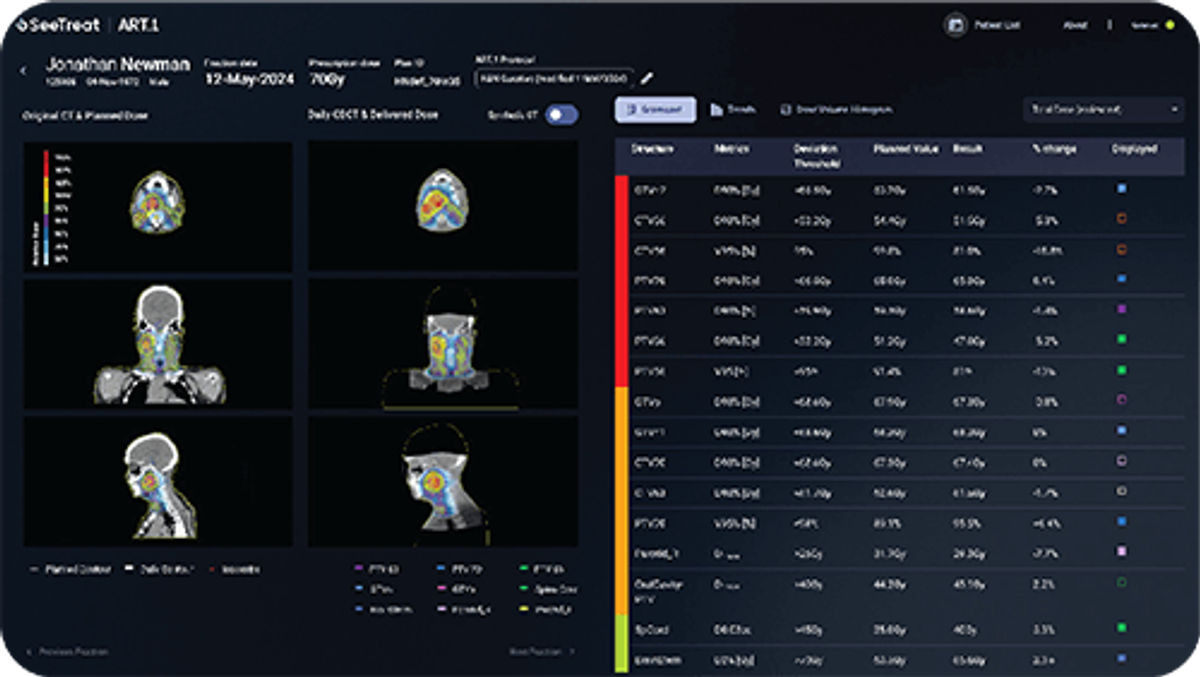Open the ART.1 Protocol selector field

coord(556,76)
